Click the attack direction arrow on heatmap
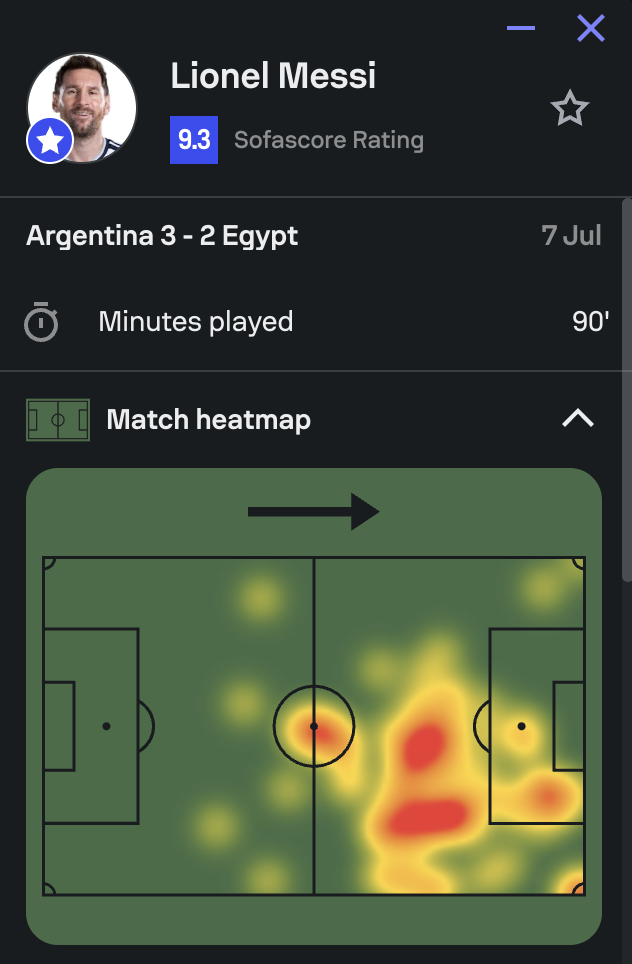The width and height of the screenshot is (632, 964). pyautogui.click(x=314, y=512)
